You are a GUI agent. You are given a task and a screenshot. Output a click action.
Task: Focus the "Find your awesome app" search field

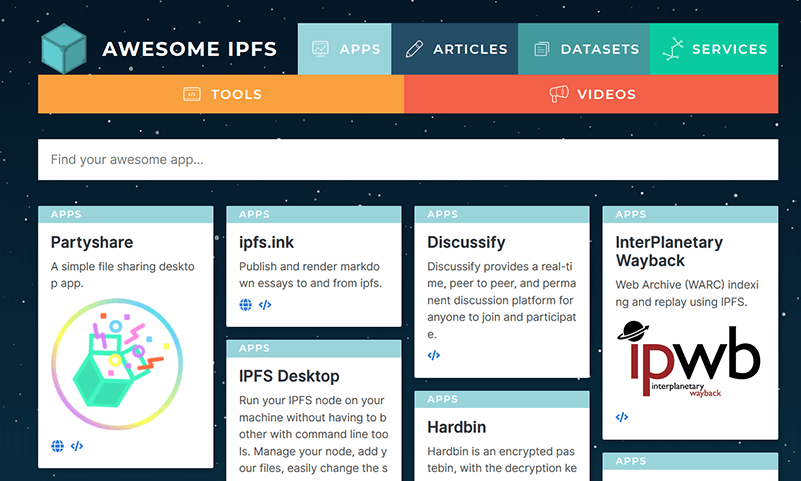tap(408, 160)
